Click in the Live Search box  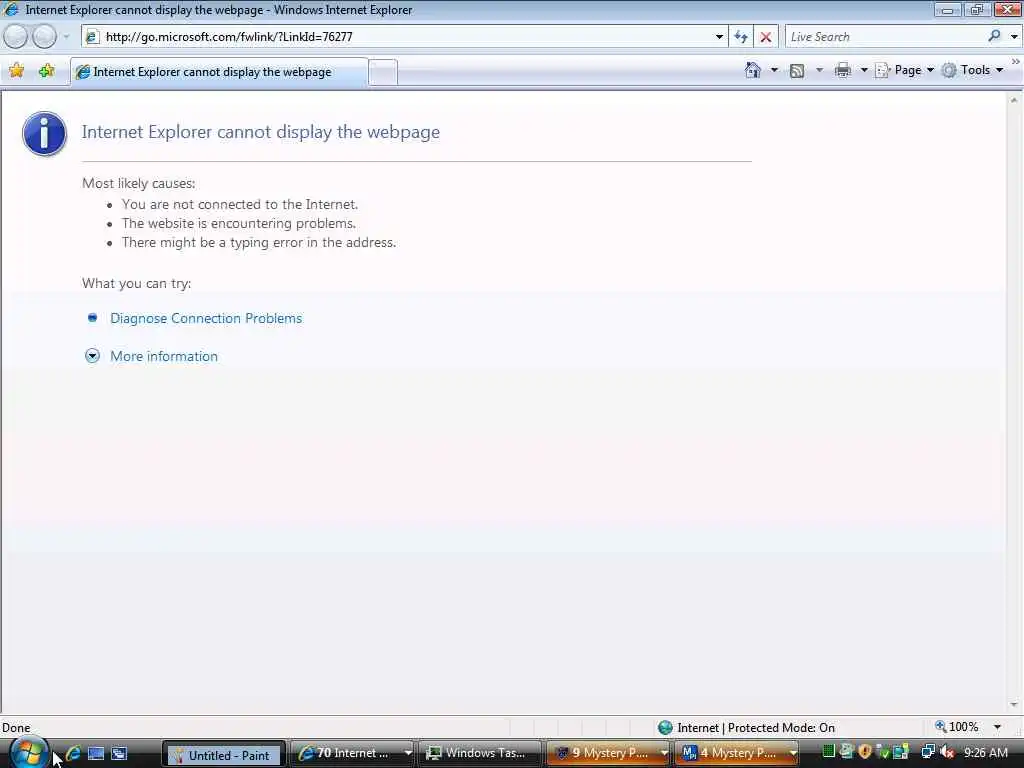tap(885, 37)
